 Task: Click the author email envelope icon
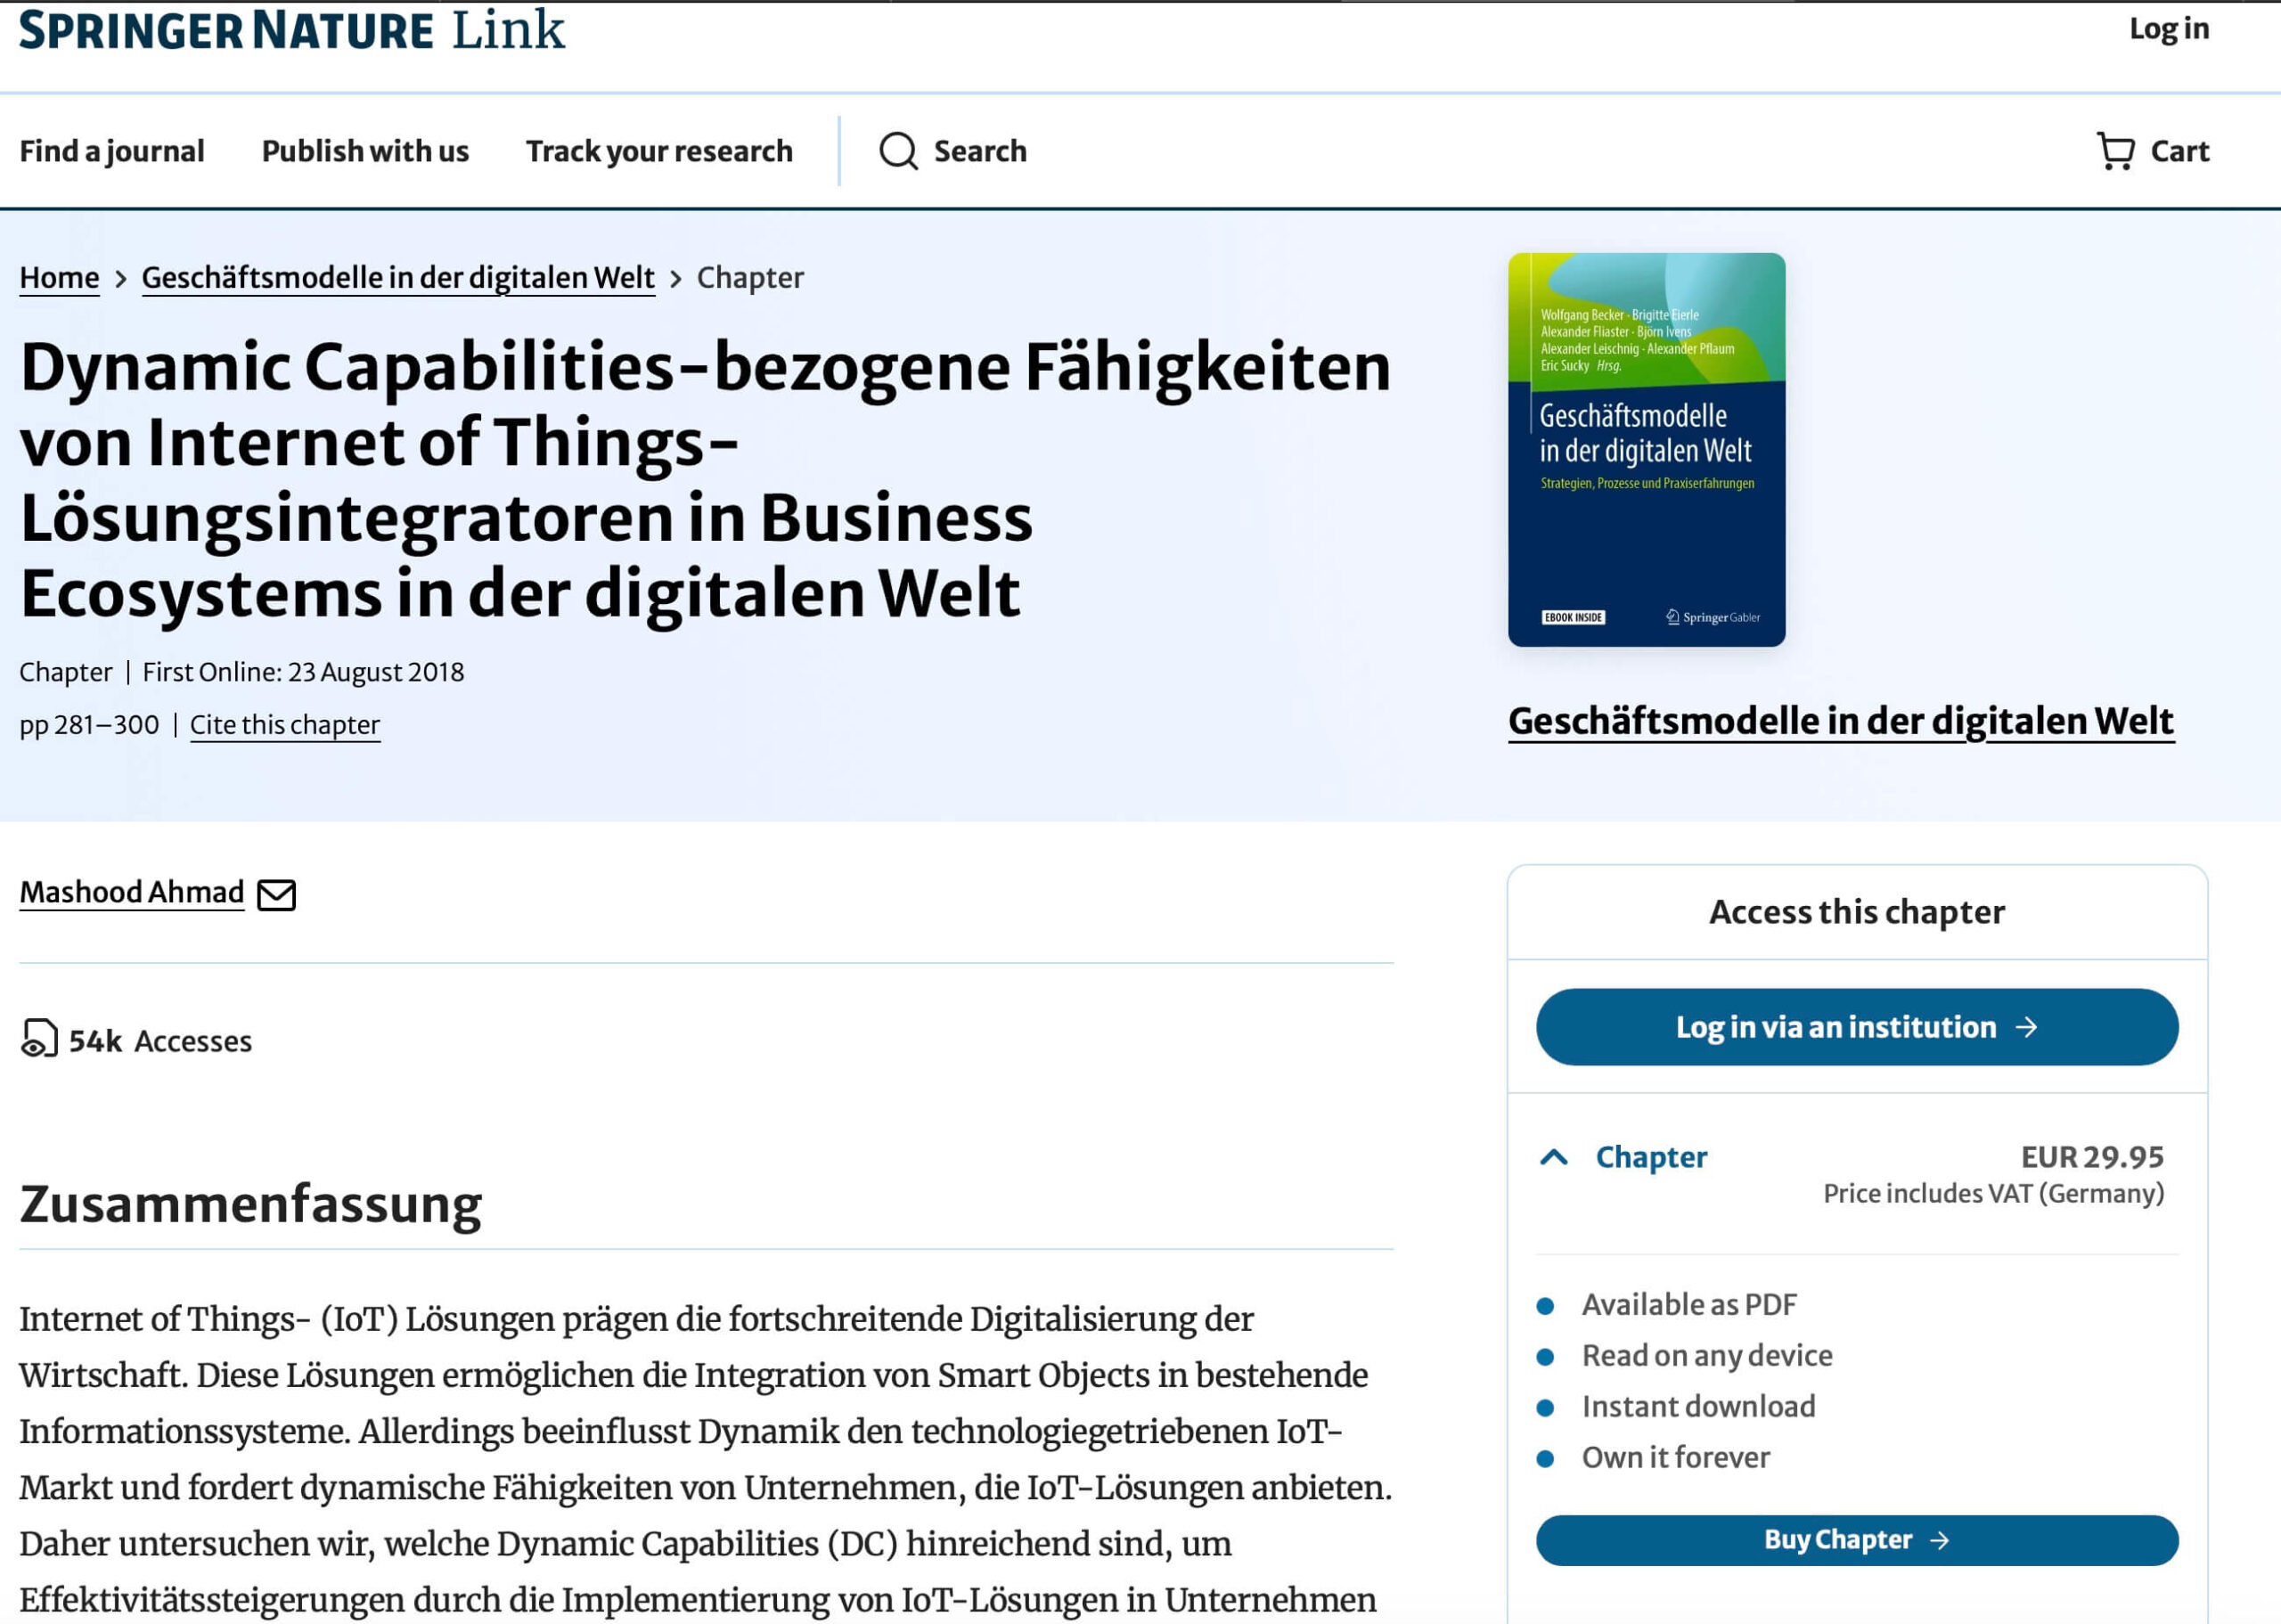coord(276,894)
